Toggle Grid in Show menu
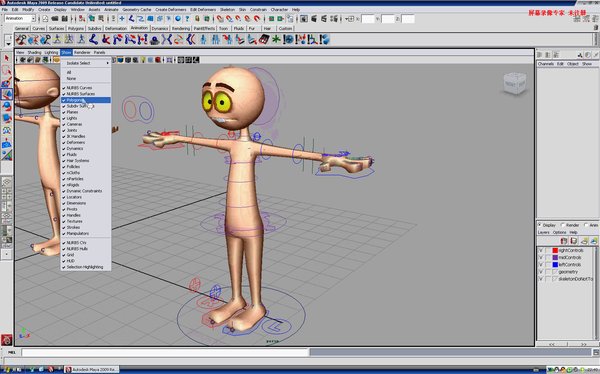600x374 pixels. click(86, 255)
